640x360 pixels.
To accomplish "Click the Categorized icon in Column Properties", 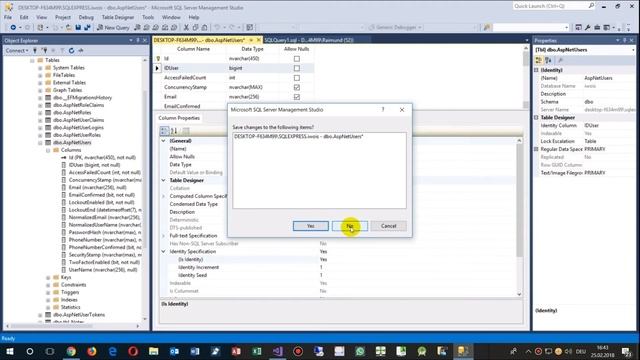I will [x=164, y=131].
